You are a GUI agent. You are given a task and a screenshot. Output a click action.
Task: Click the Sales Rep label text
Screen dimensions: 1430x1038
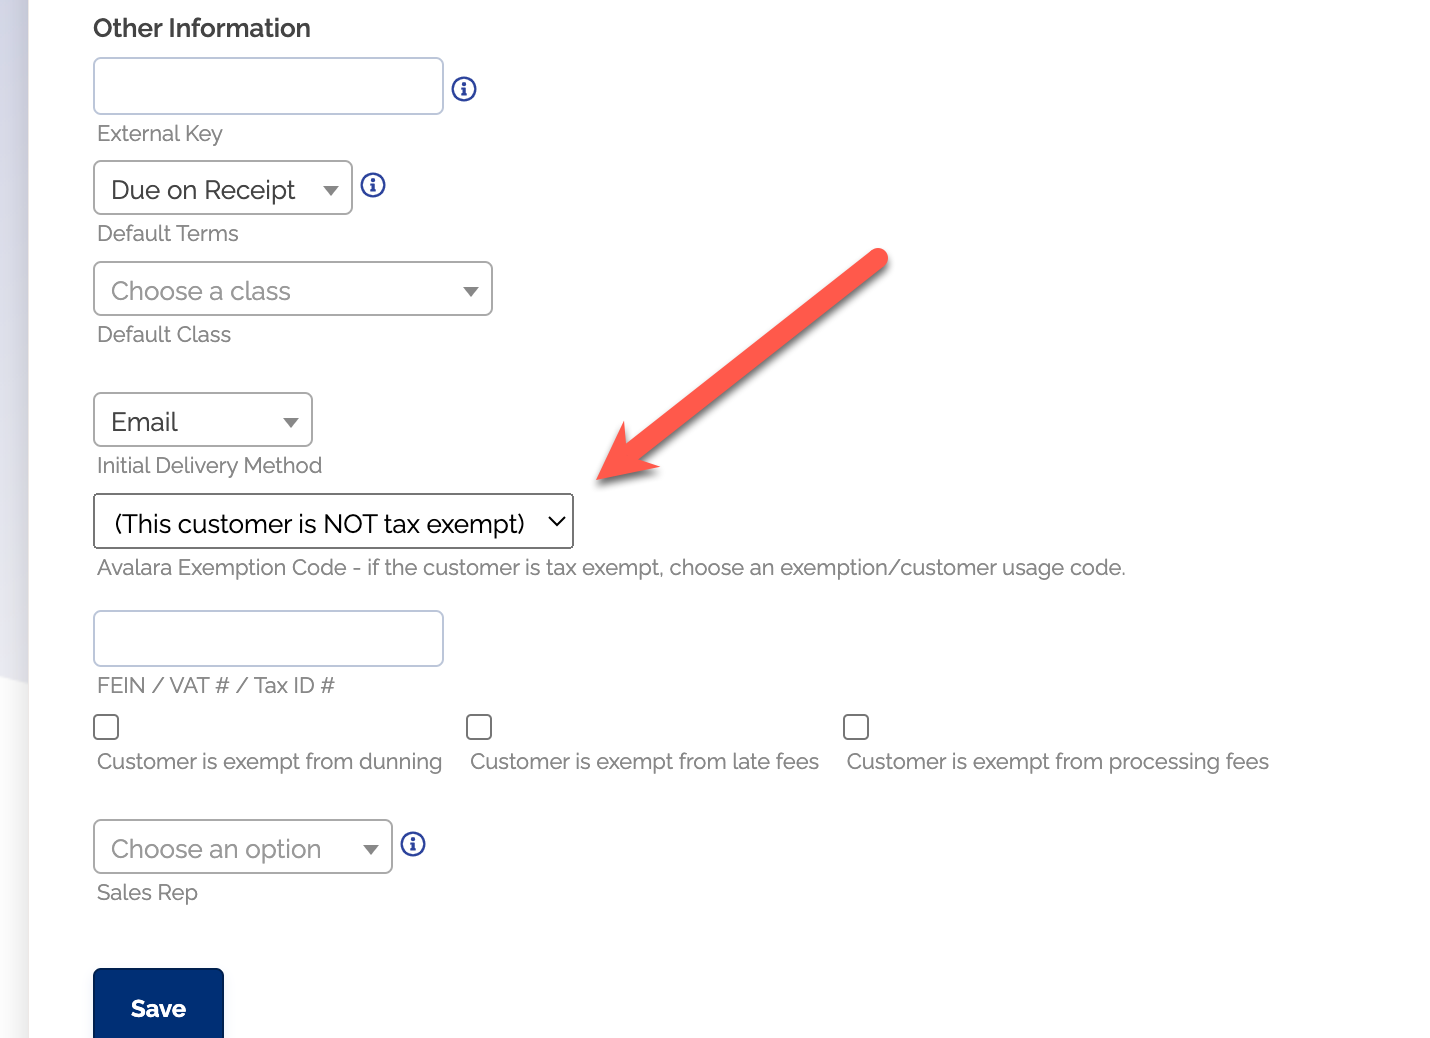click(147, 893)
